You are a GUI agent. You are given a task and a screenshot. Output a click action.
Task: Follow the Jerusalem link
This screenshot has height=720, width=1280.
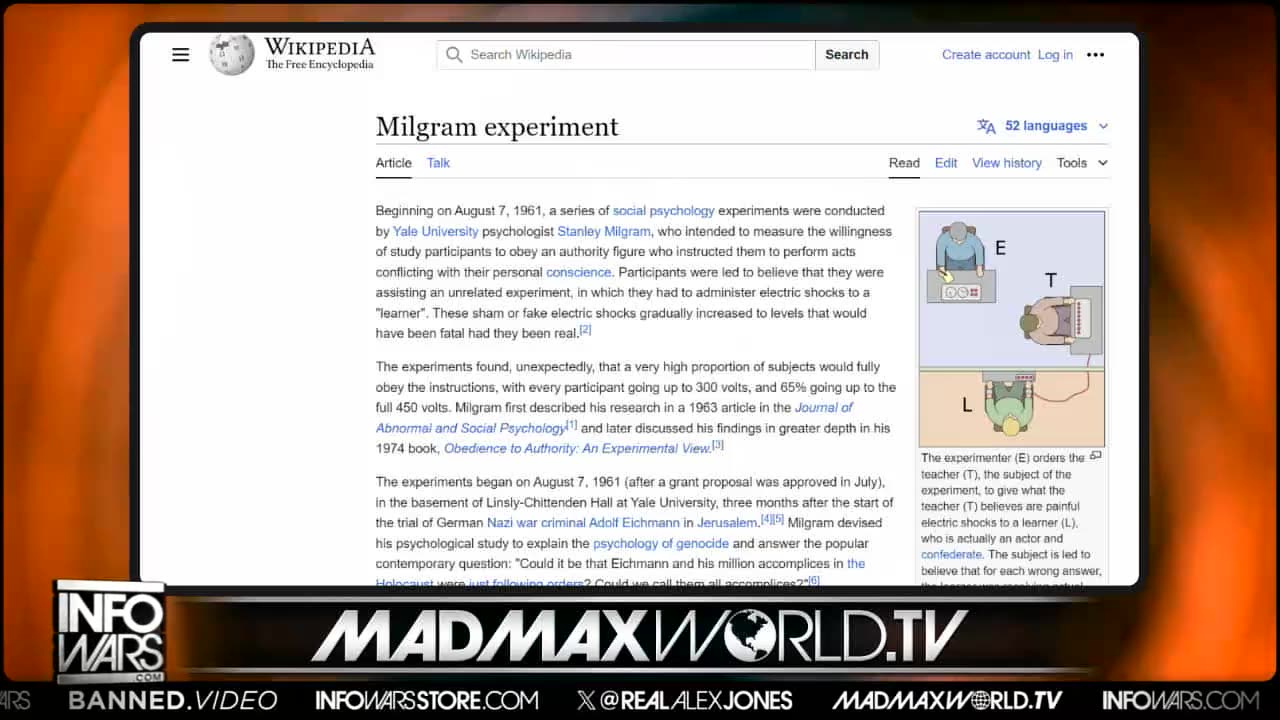coord(726,523)
